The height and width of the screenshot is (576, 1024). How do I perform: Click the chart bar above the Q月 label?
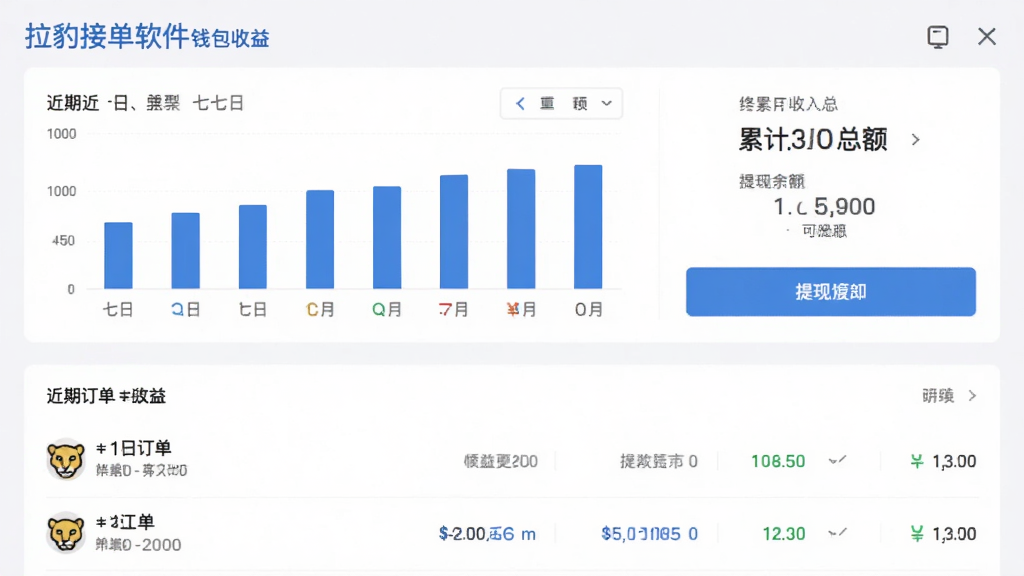(387, 238)
